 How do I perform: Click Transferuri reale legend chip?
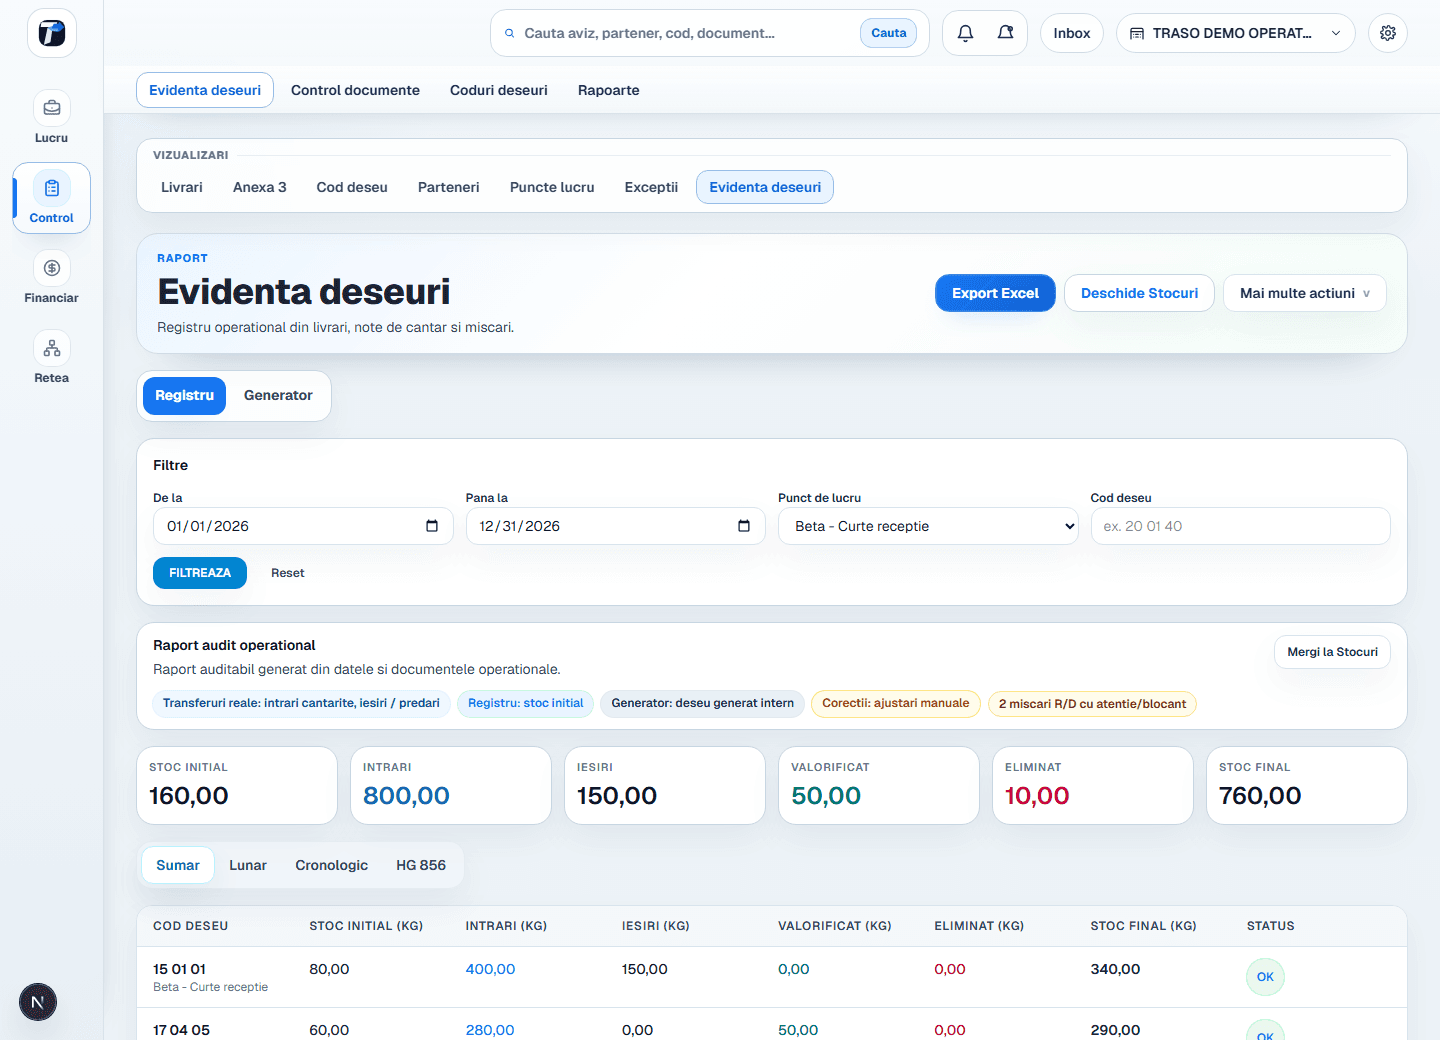coord(301,703)
